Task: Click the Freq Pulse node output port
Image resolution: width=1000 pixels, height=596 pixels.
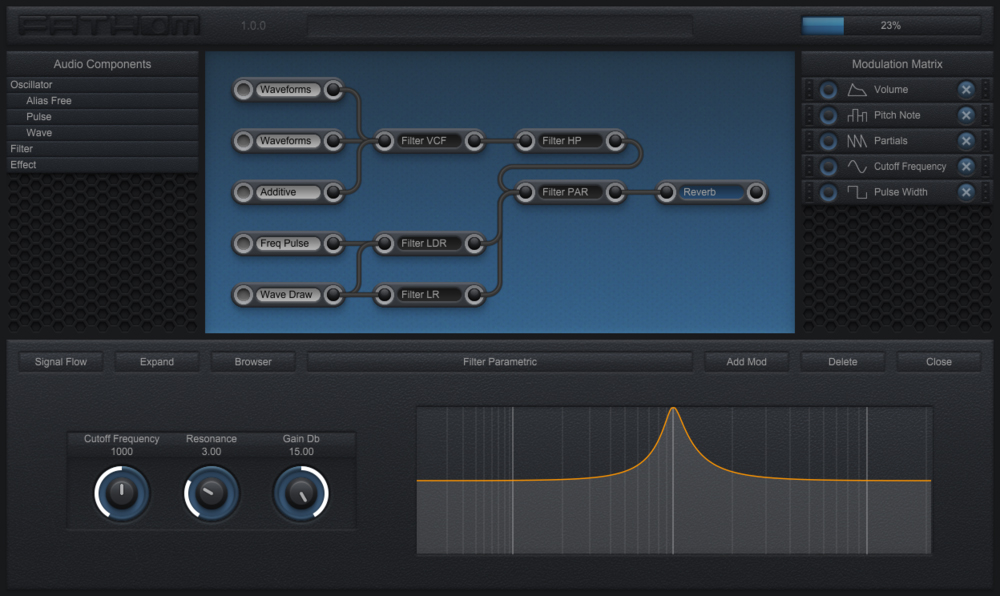Action: [333, 243]
